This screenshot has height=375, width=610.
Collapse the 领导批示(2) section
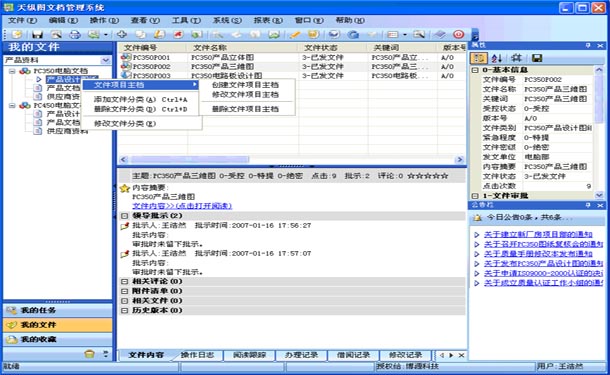[124, 216]
